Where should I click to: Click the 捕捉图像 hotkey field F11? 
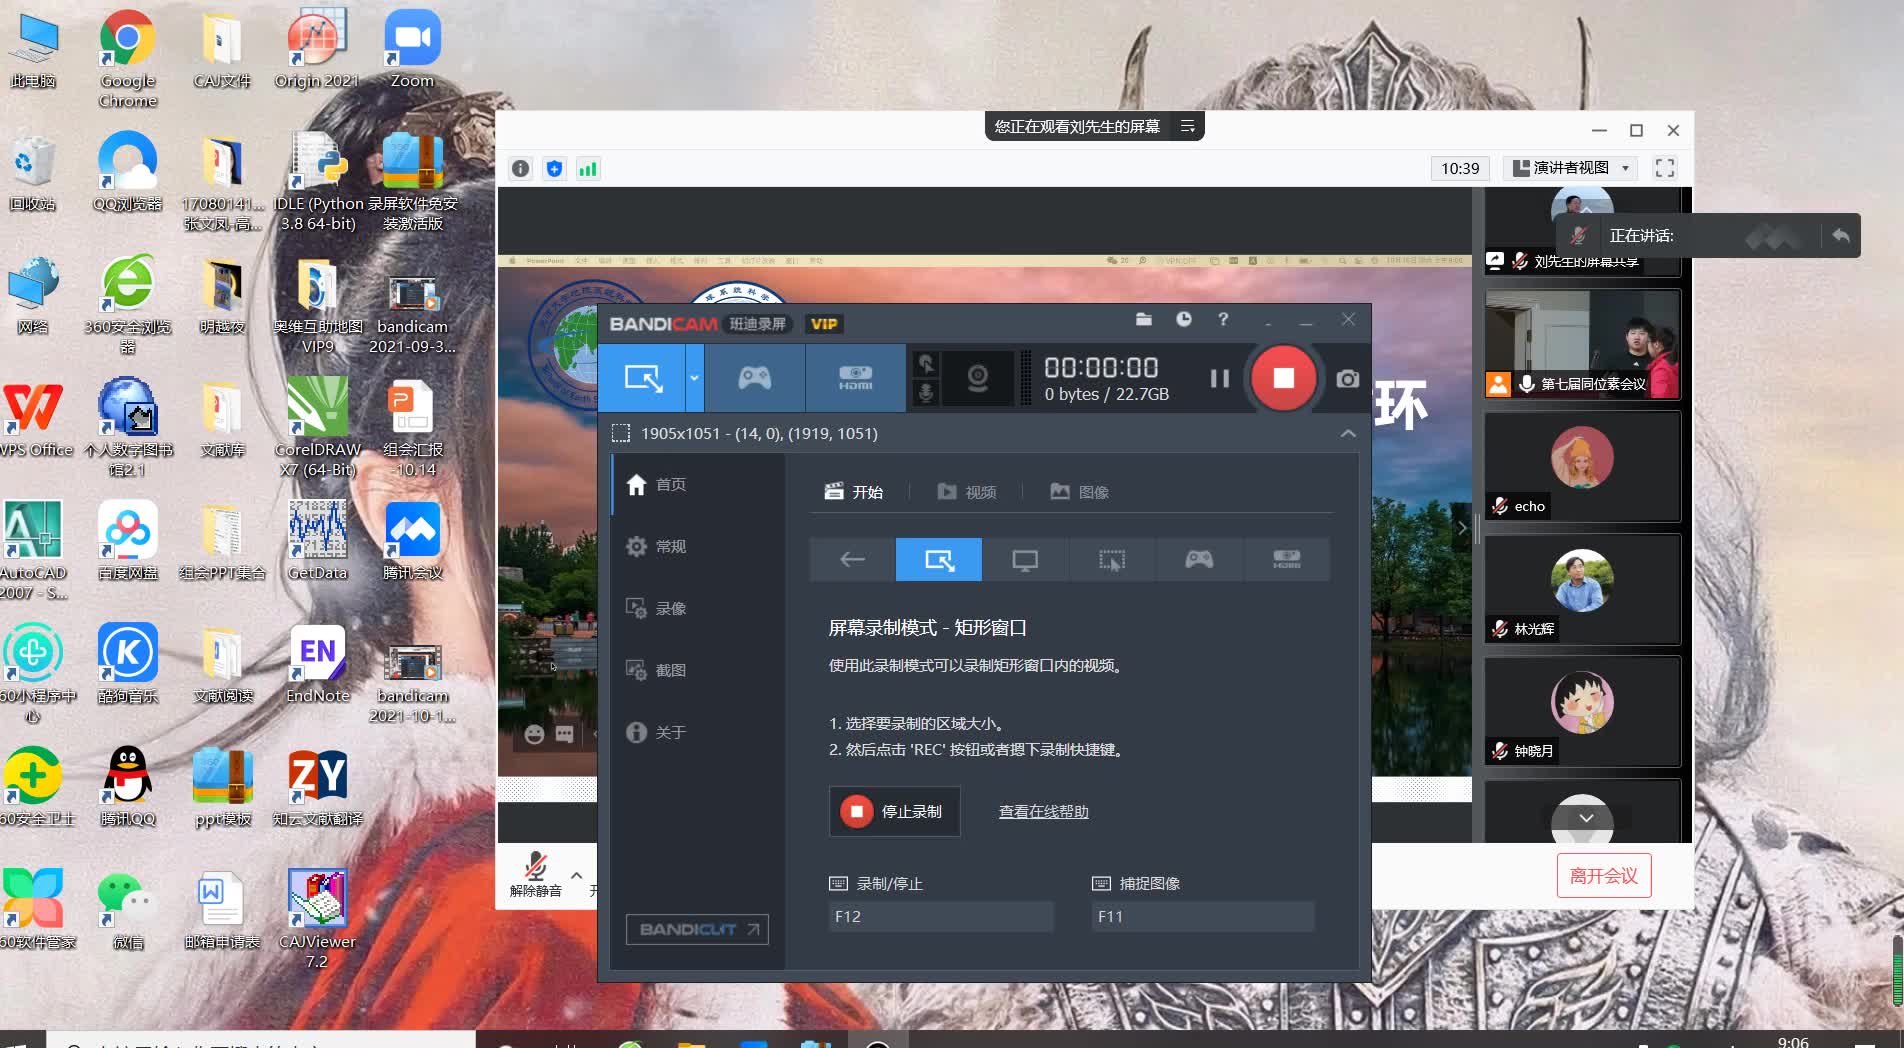coord(1202,916)
